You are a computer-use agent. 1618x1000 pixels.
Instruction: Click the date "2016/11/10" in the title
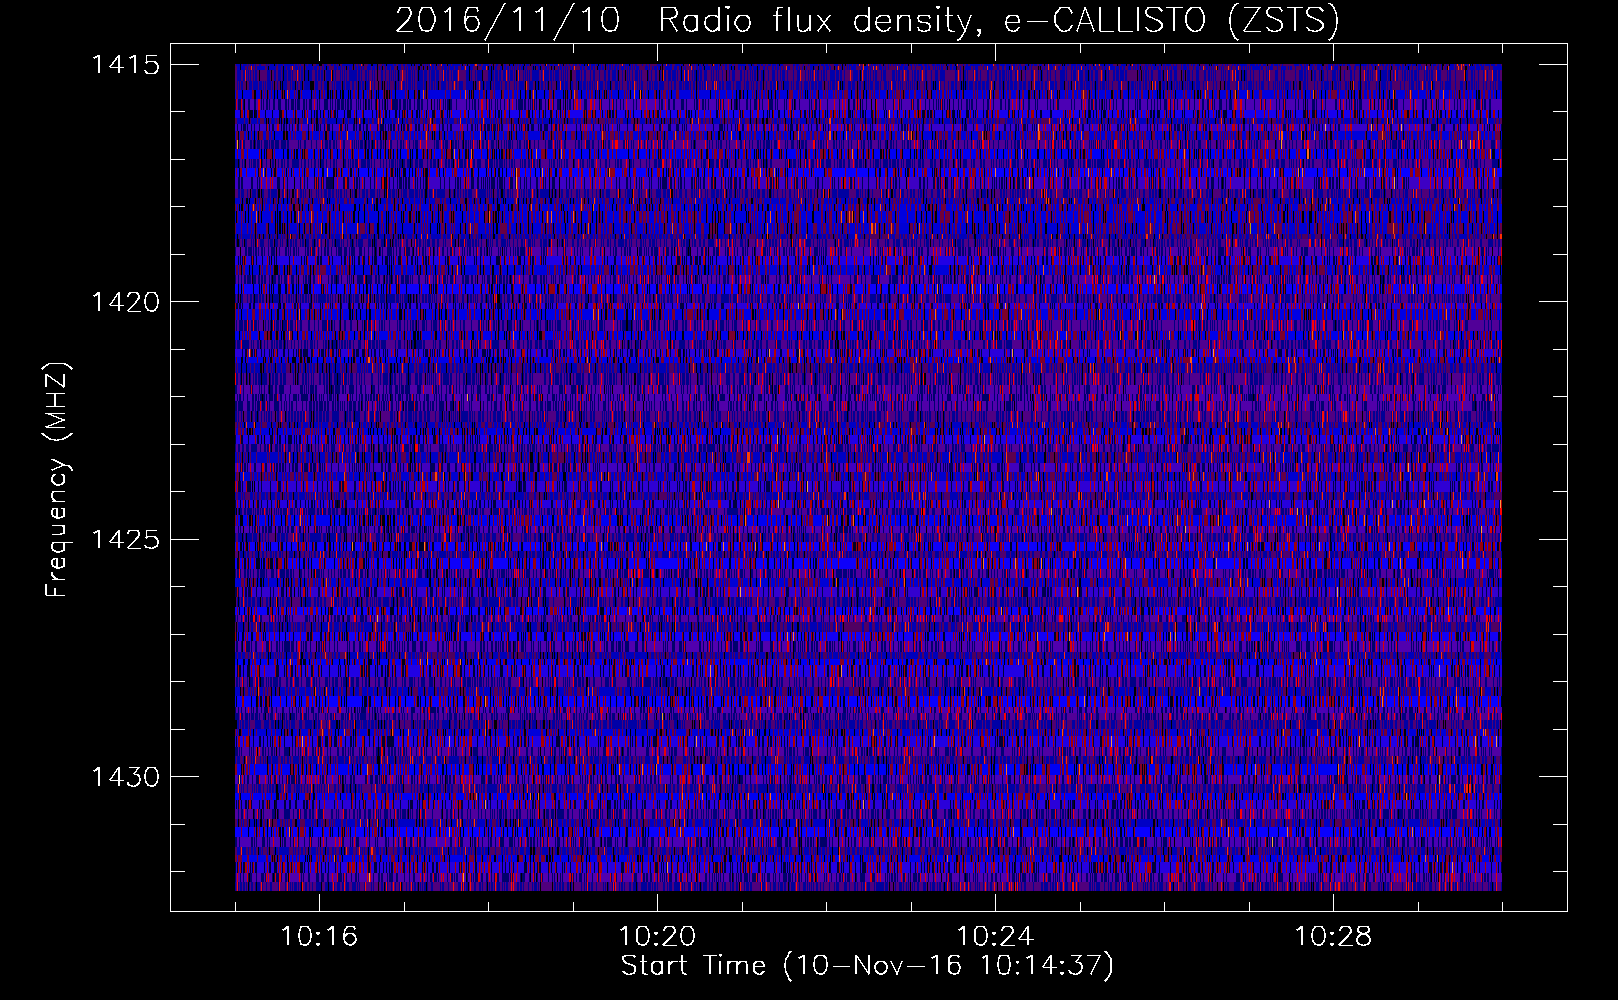click(x=508, y=21)
